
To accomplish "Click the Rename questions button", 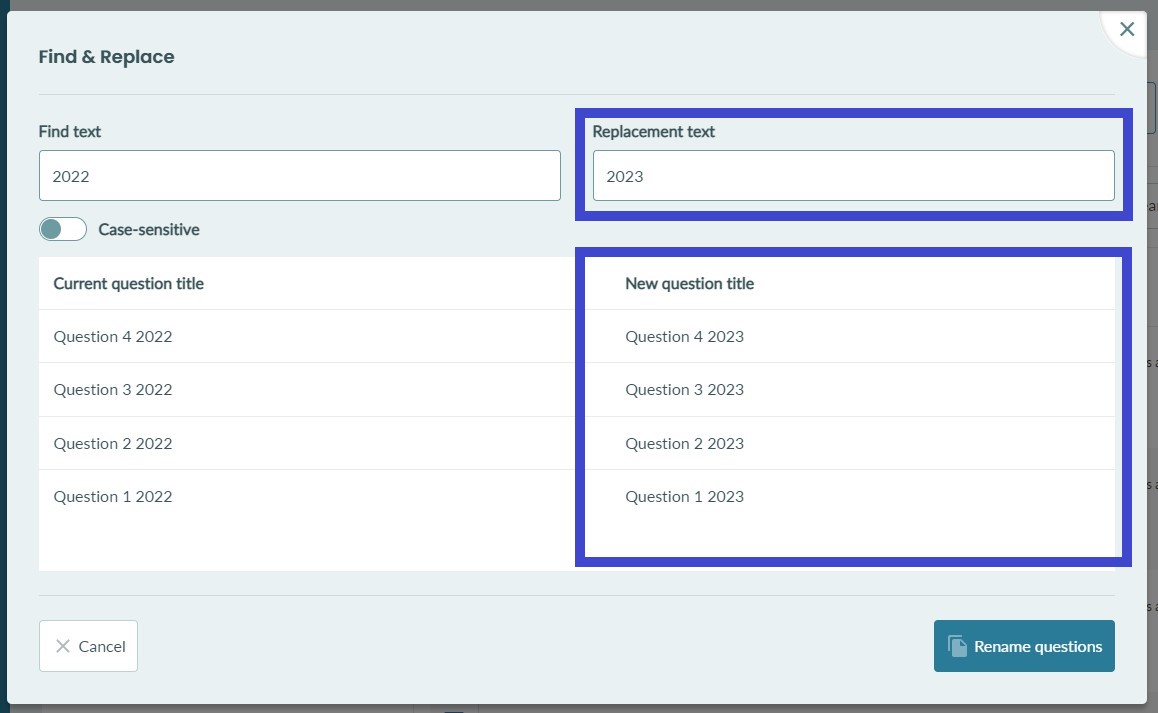I will point(1024,646).
